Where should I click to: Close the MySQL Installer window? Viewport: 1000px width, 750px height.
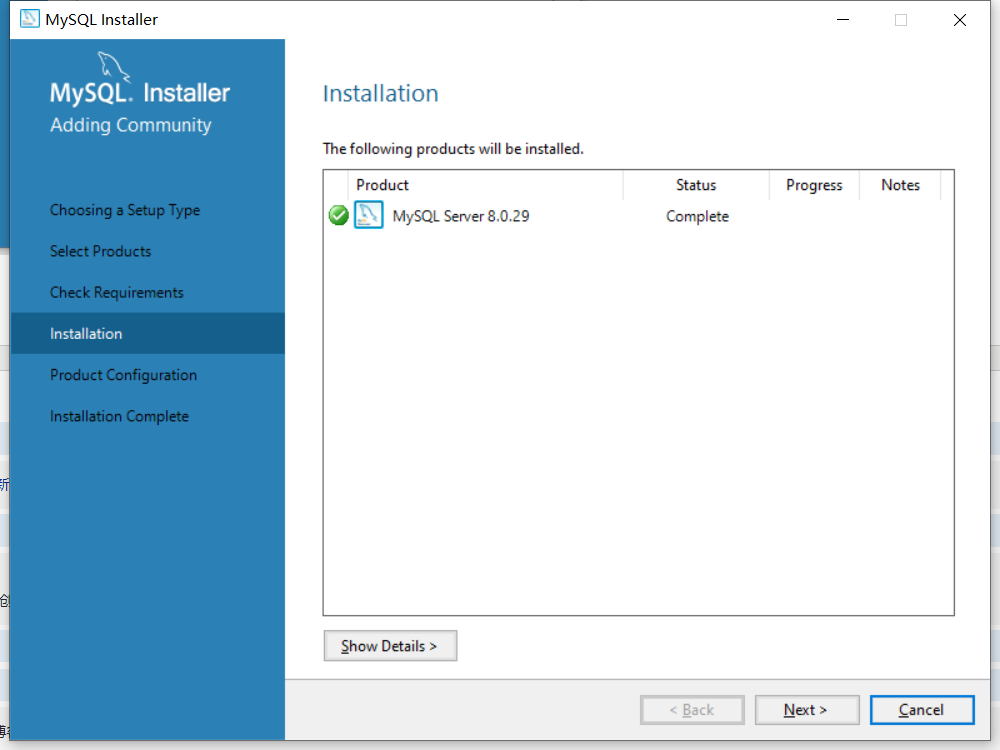click(x=959, y=20)
